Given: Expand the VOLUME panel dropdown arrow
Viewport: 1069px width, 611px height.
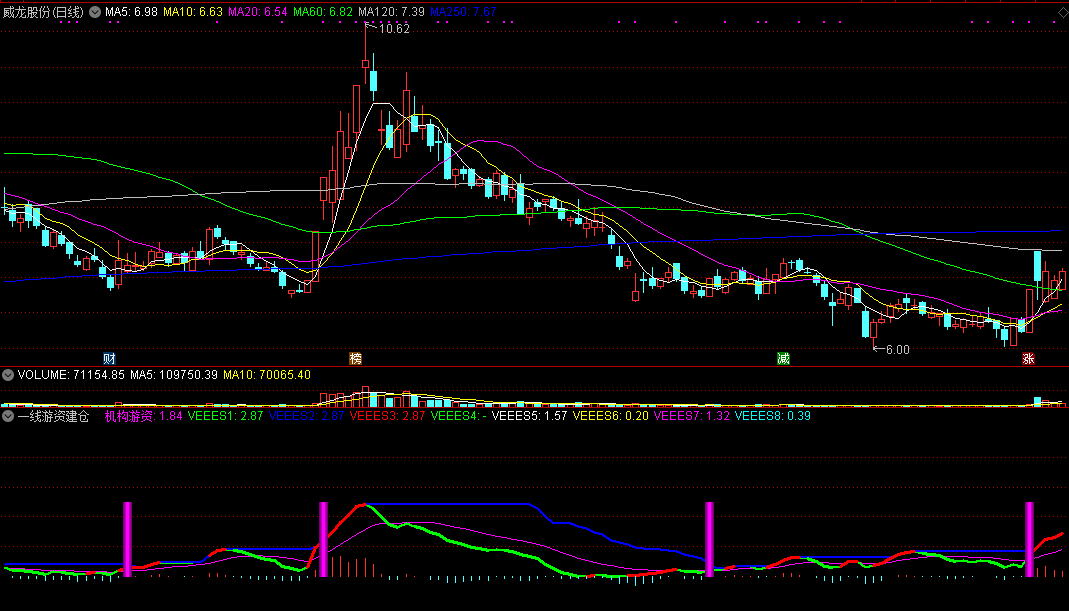Looking at the screenshot, I should point(8,375).
